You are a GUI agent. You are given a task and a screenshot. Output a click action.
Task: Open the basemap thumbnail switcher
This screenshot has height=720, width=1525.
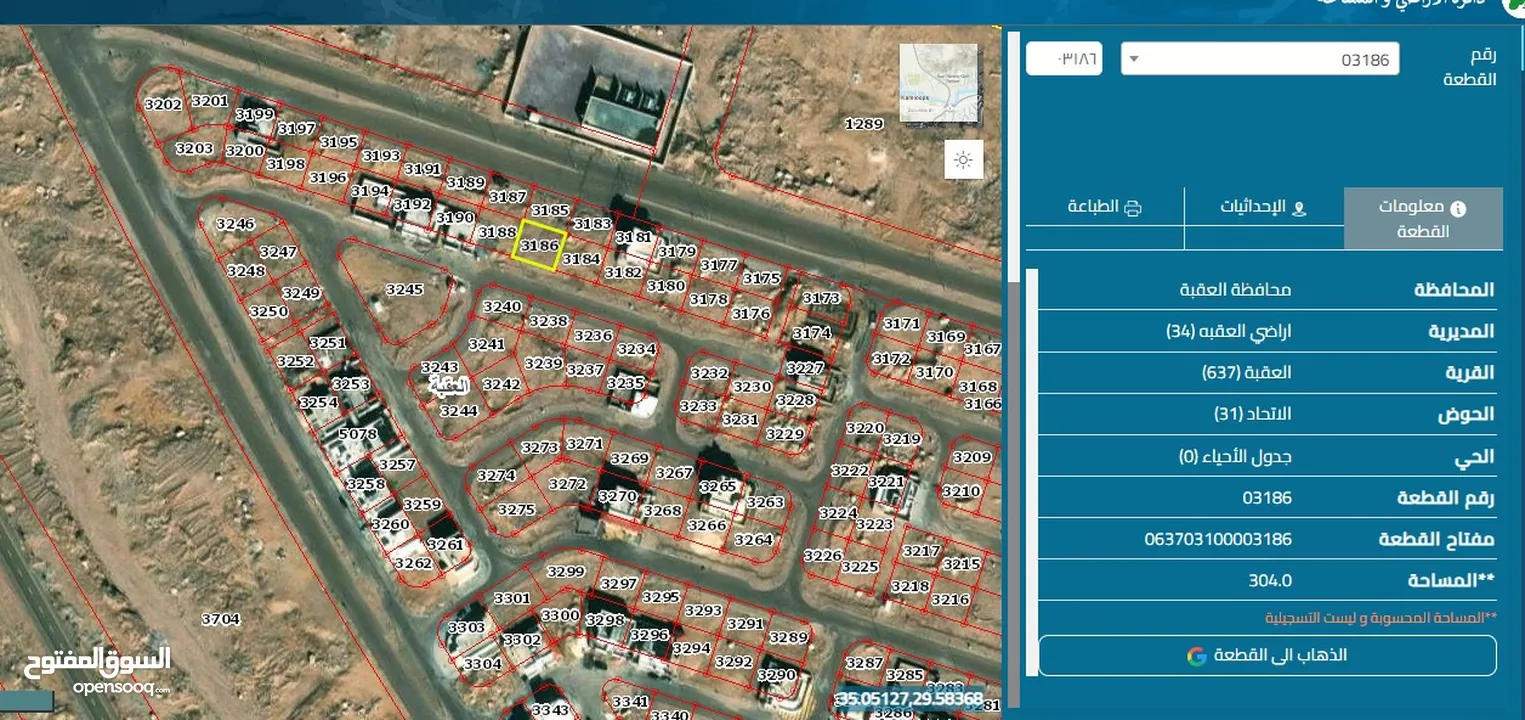(938, 83)
